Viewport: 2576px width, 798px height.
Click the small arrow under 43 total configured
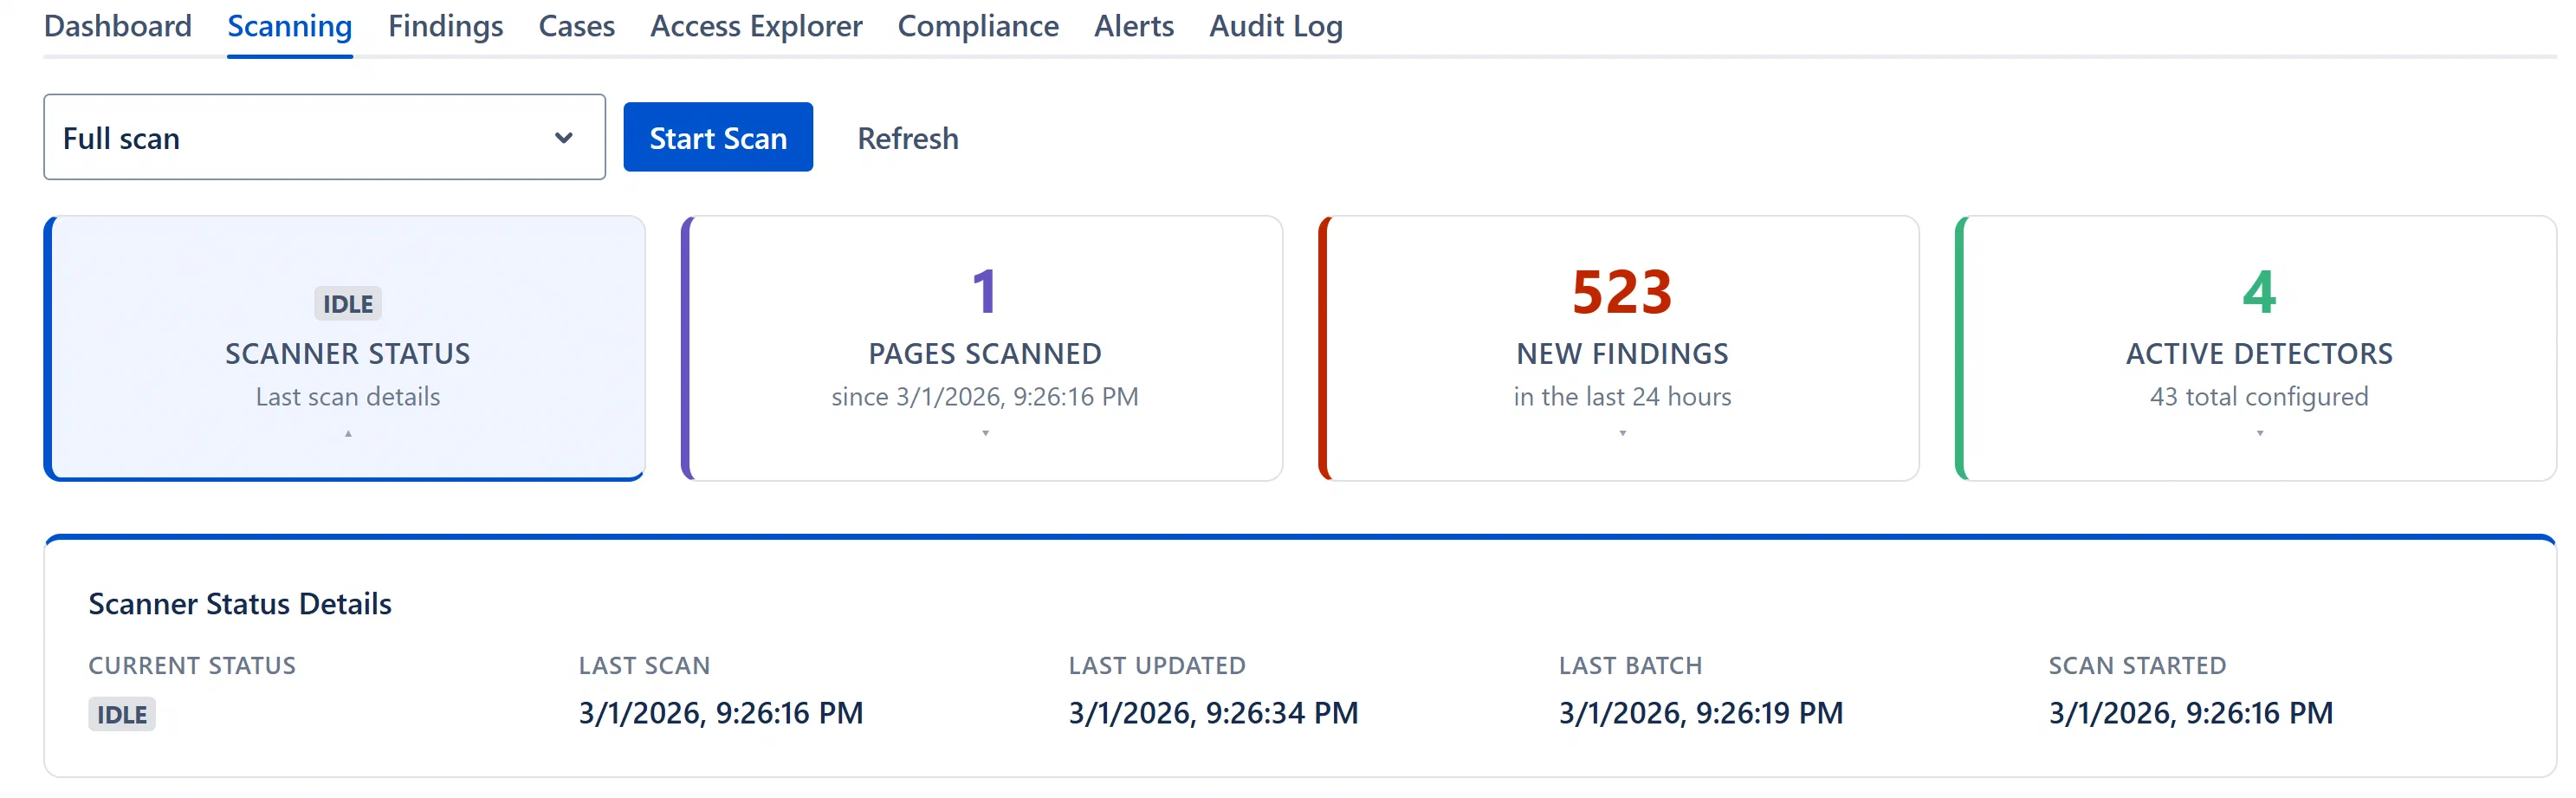pyautogui.click(x=2259, y=433)
